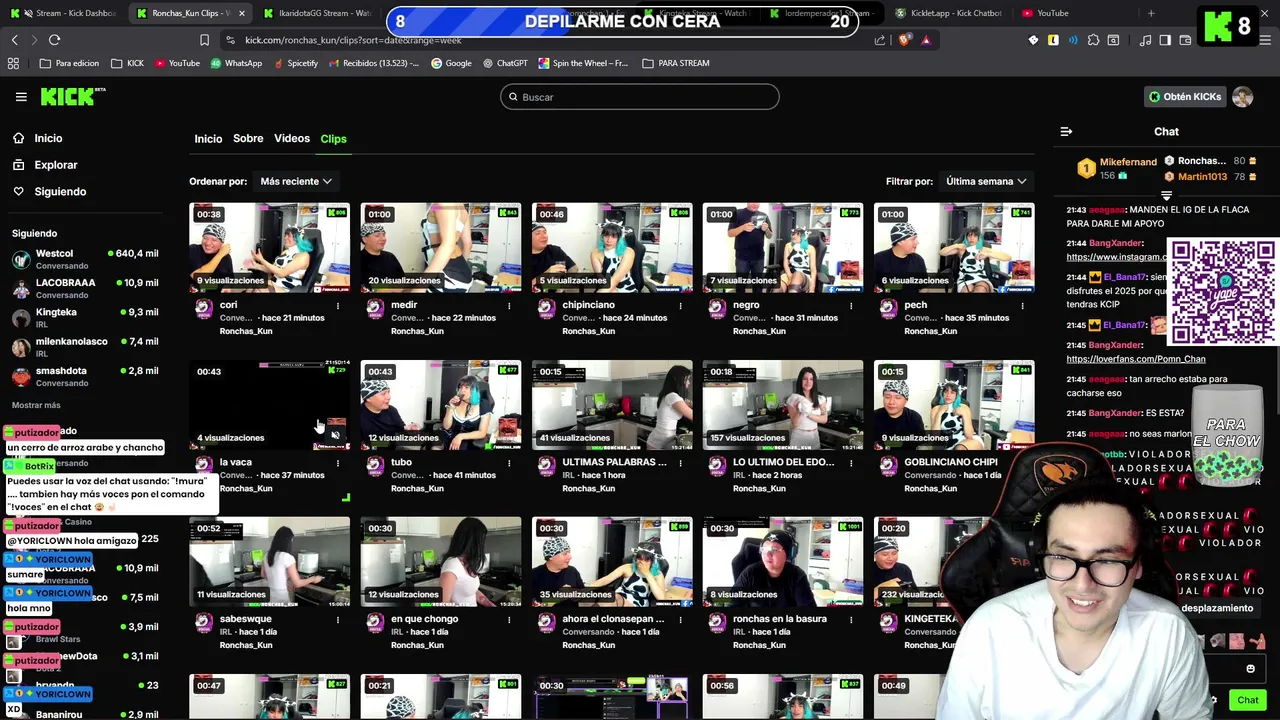1280x720 pixels.
Task: Play 'LO ULTIMO DEL EDO' clip thumbnail
Action: click(x=783, y=405)
